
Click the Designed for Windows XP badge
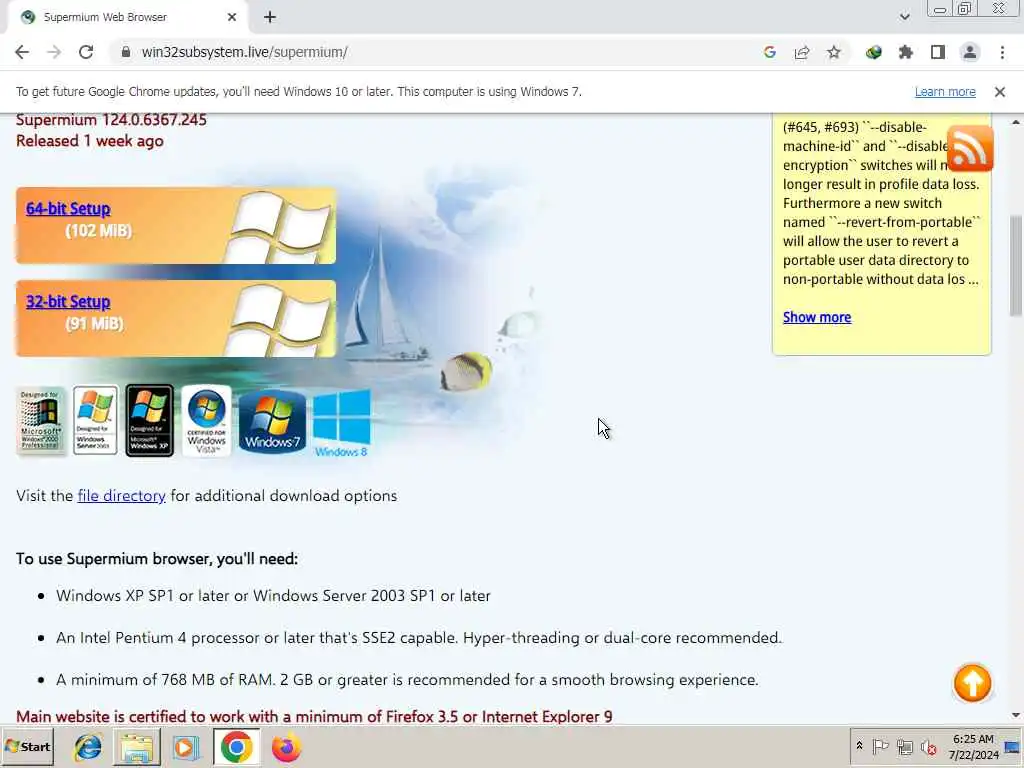[x=150, y=421]
